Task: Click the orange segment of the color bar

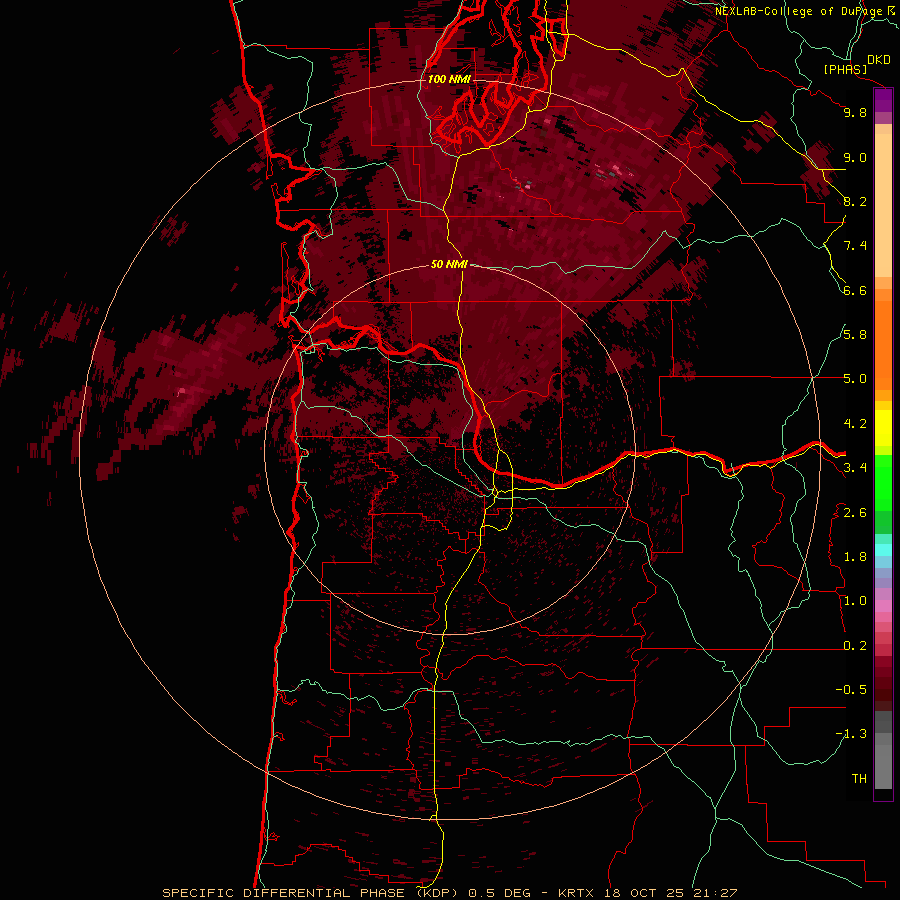Action: pyautogui.click(x=883, y=345)
